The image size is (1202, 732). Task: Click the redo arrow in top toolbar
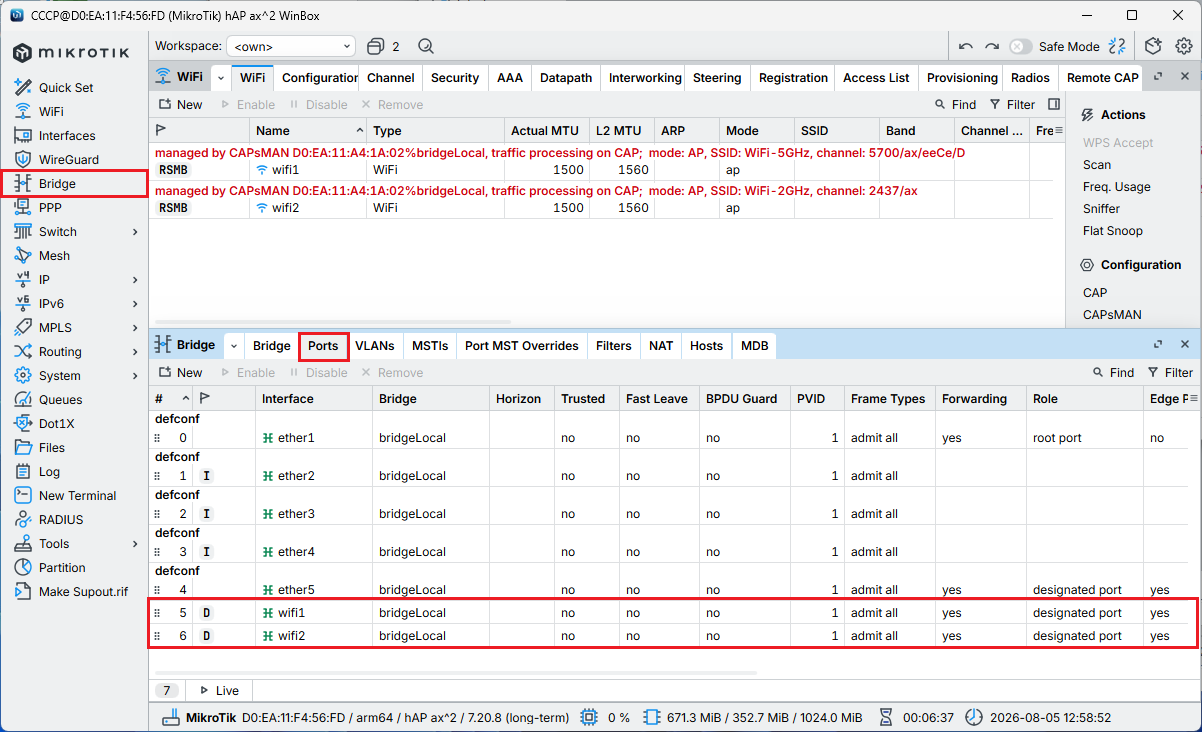click(x=992, y=46)
